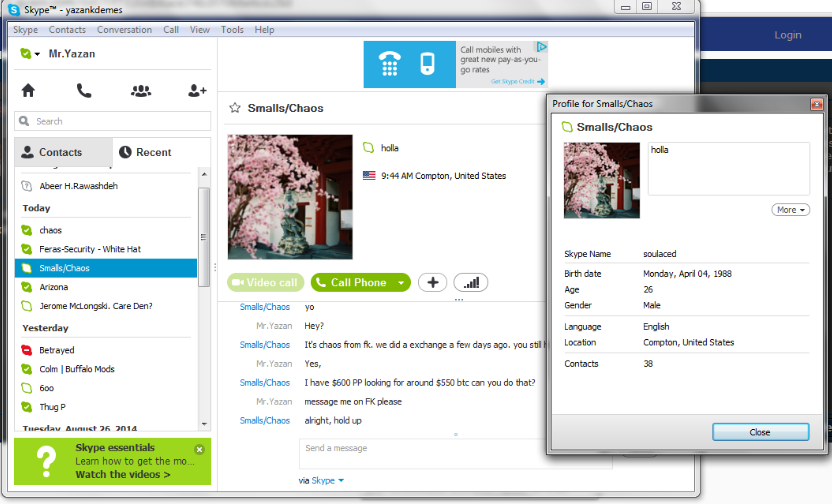Click the add contact icon

tap(197, 91)
